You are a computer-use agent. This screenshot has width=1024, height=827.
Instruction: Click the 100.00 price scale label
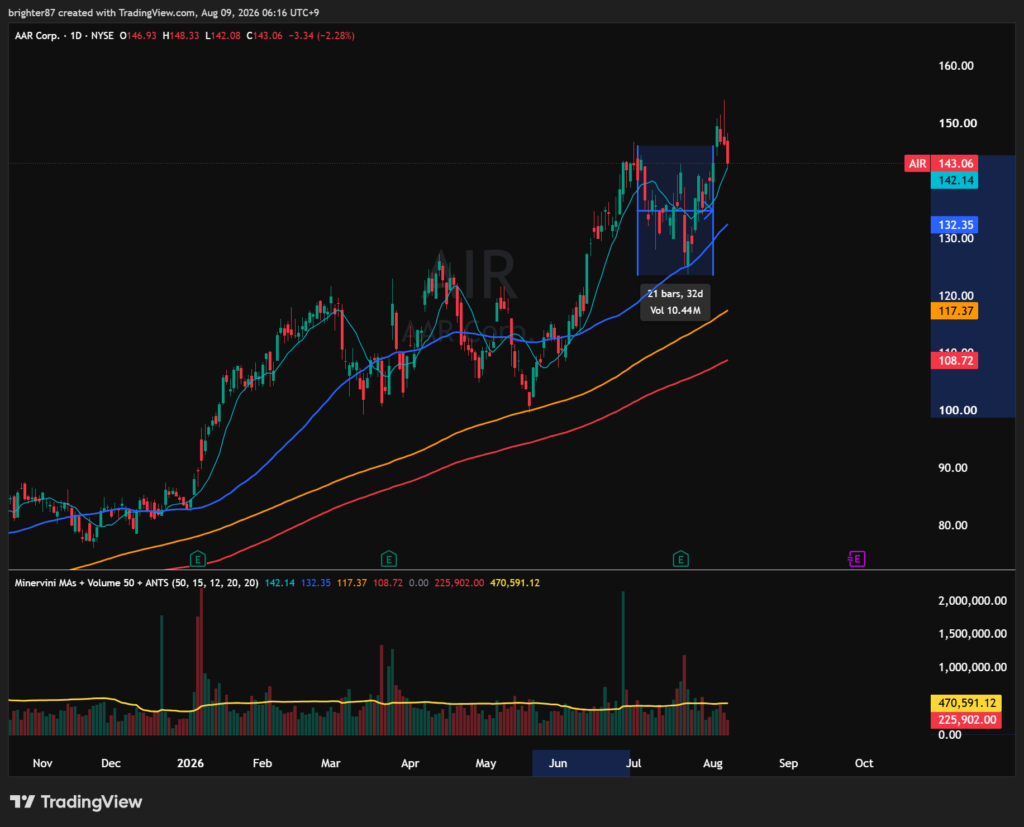pos(957,410)
